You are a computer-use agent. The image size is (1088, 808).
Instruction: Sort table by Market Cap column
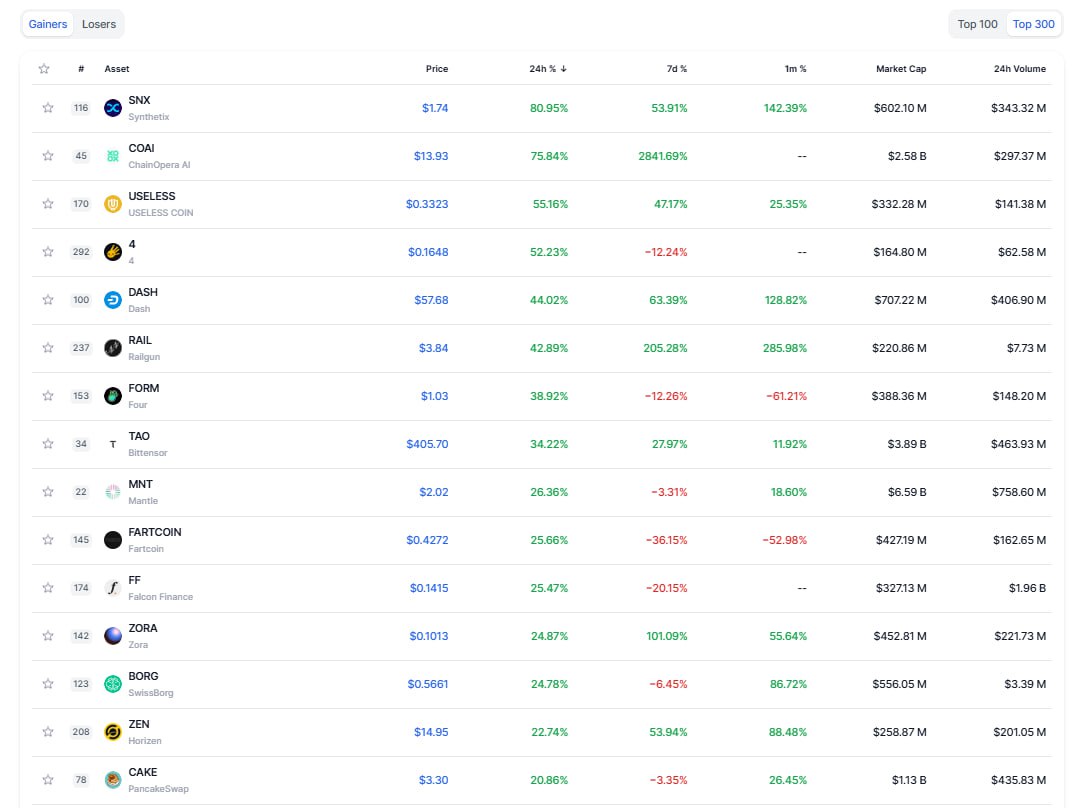[x=900, y=69]
